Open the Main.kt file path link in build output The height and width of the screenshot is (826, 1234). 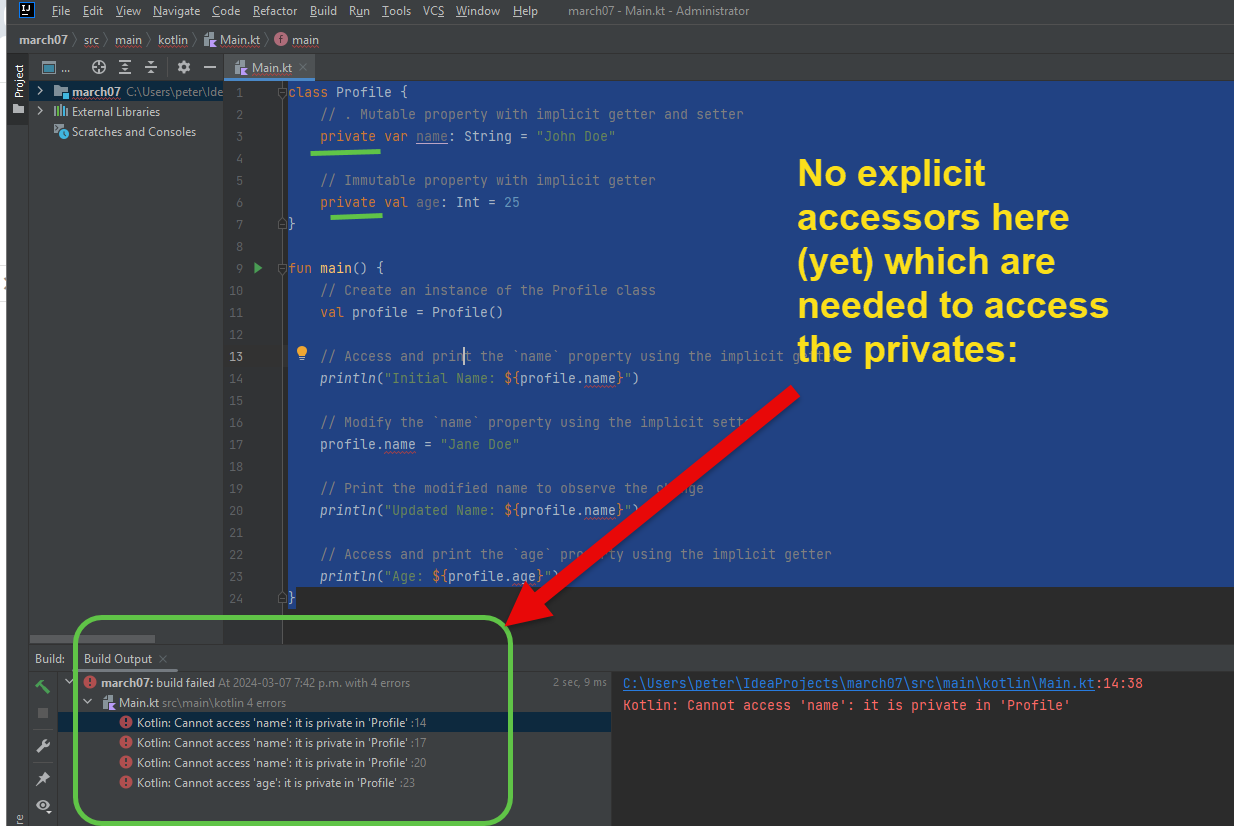coord(859,684)
